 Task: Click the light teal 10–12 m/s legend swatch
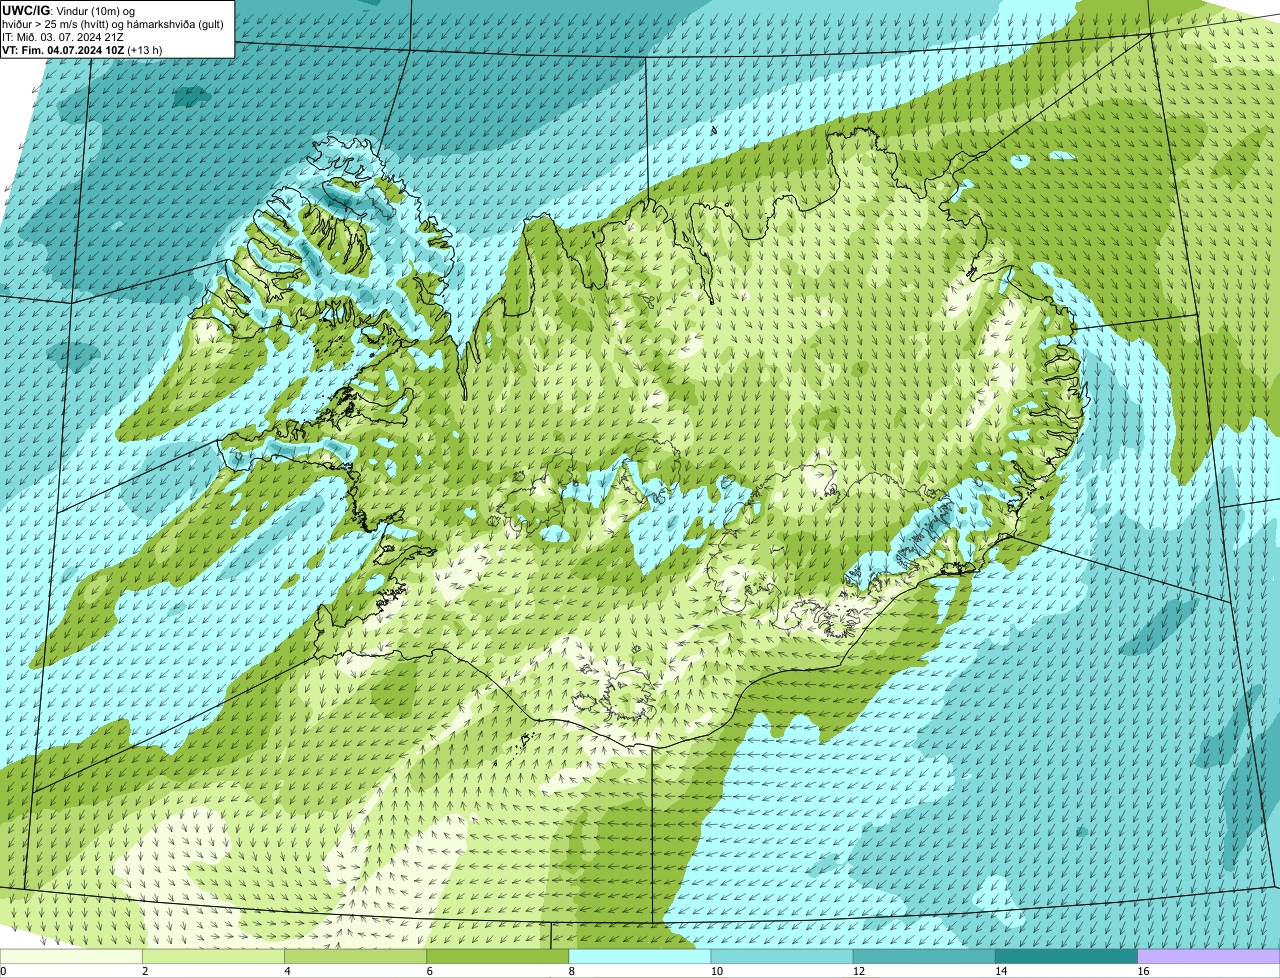782,956
